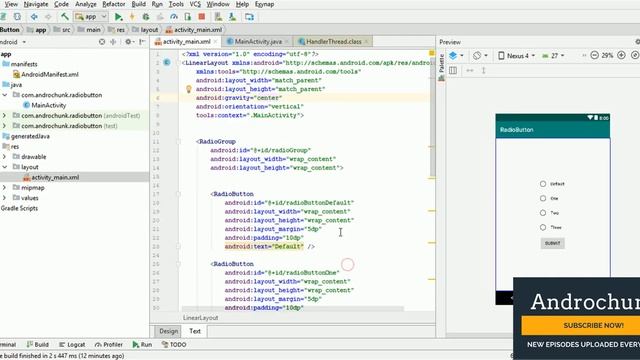This screenshot has height=360, width=640.
Task: Select MainActivity in project tree
Action: (45, 105)
